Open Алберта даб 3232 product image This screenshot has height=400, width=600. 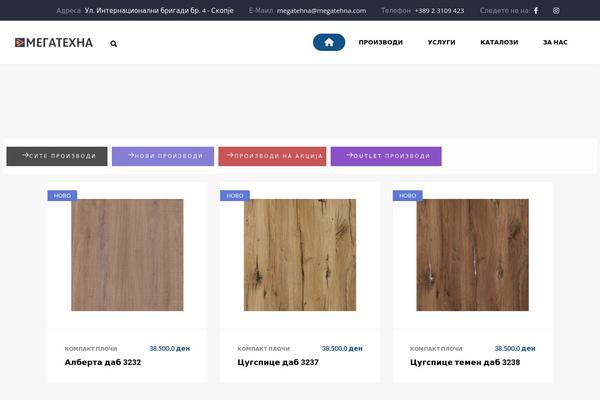coord(127,255)
